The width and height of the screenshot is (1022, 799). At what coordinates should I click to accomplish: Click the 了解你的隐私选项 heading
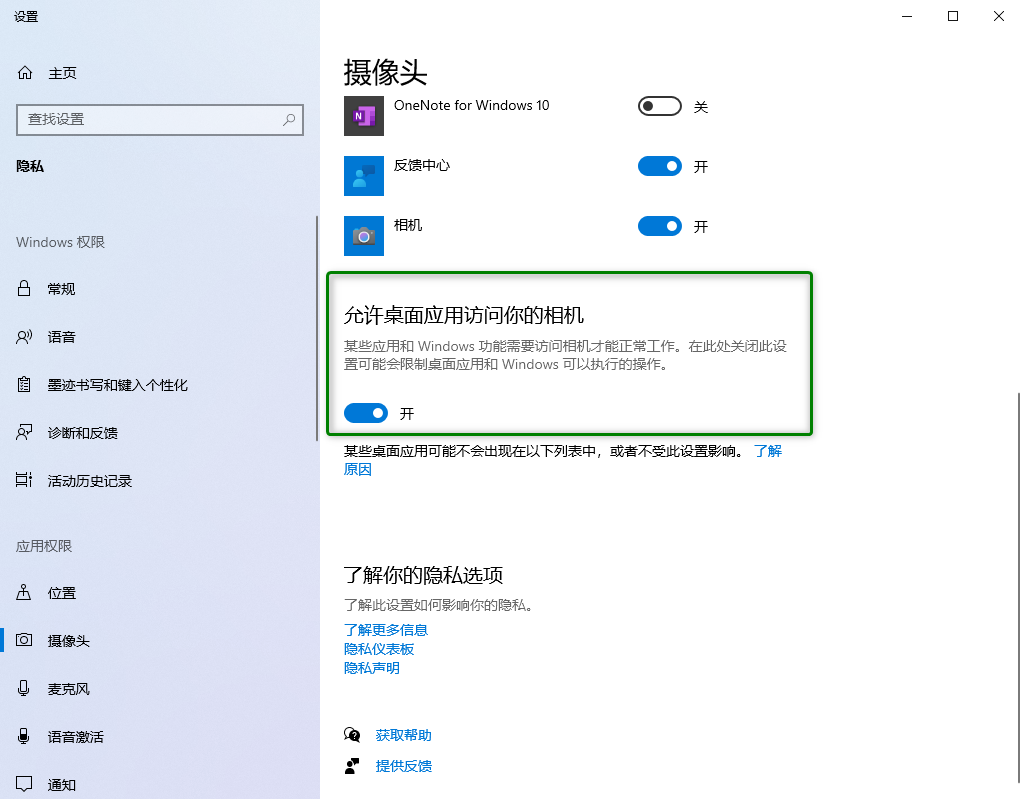tap(423, 575)
